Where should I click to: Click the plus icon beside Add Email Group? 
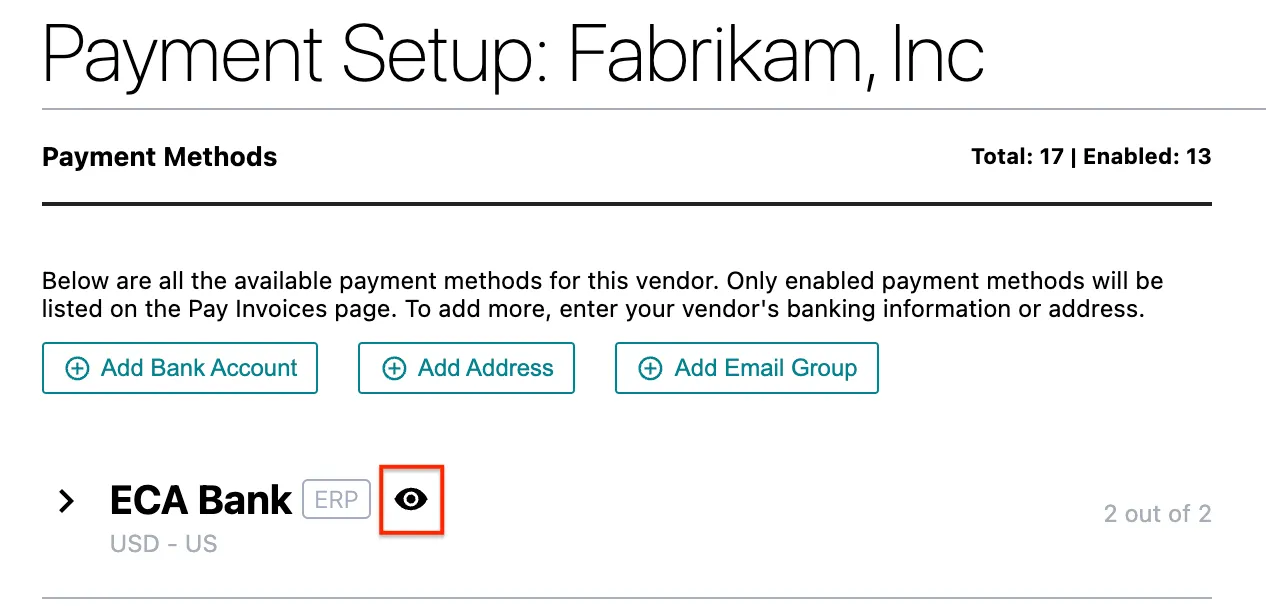pos(650,368)
